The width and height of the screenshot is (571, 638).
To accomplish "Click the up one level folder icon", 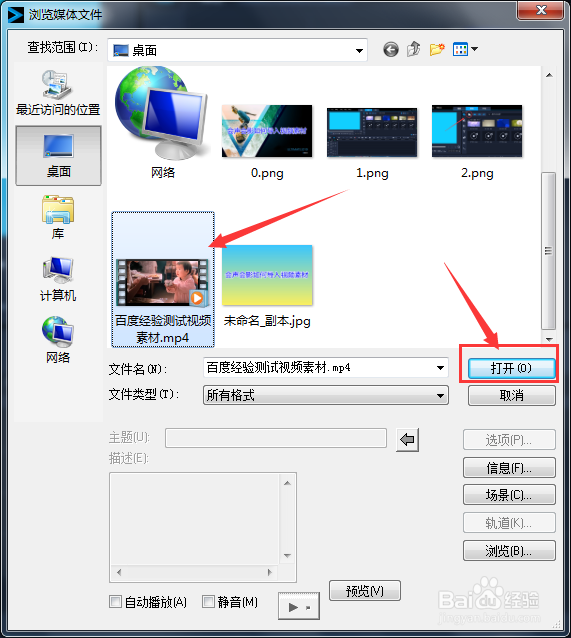I will pos(413,50).
